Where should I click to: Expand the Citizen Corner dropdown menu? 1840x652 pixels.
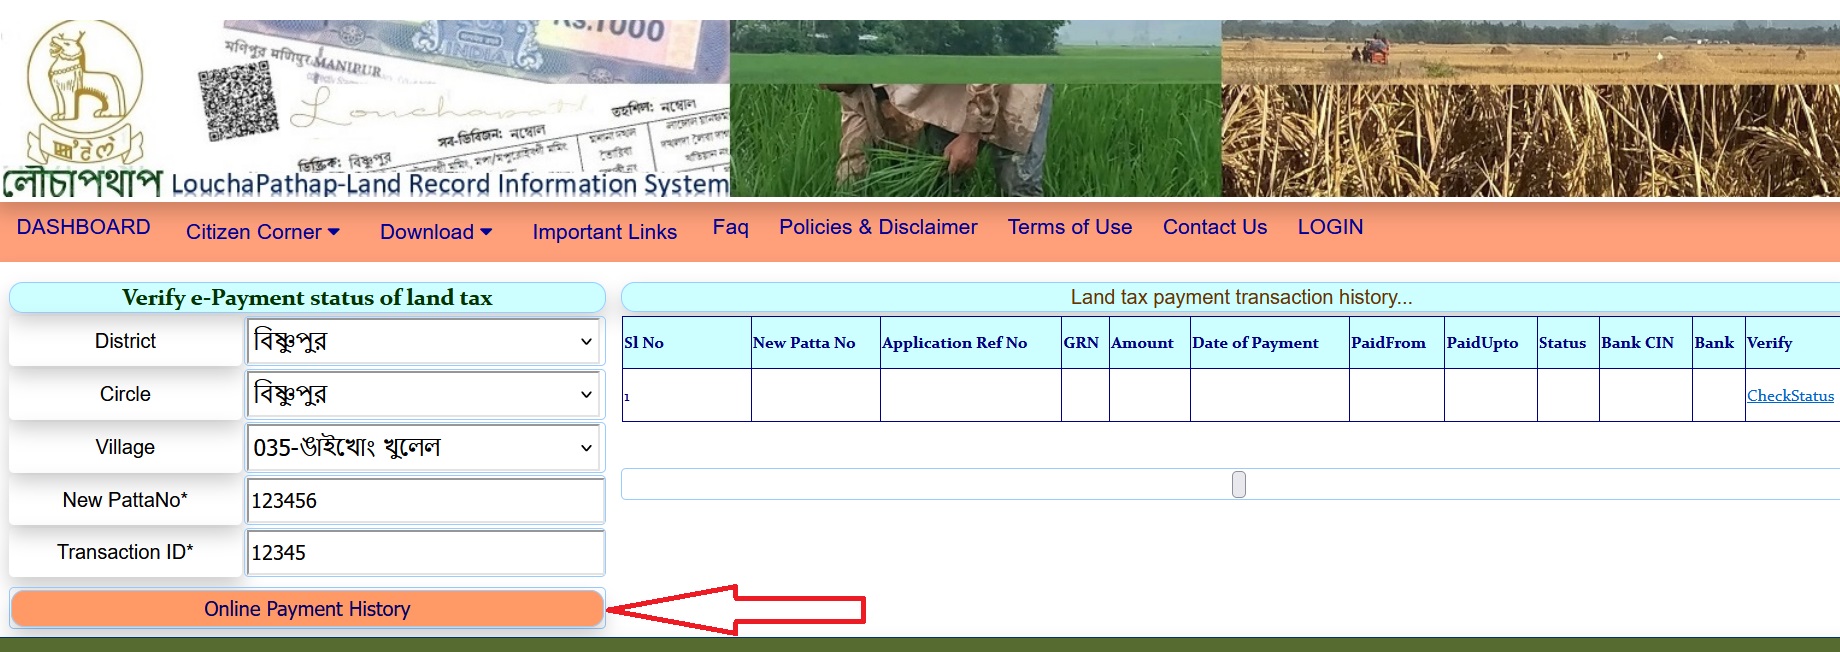tap(263, 232)
